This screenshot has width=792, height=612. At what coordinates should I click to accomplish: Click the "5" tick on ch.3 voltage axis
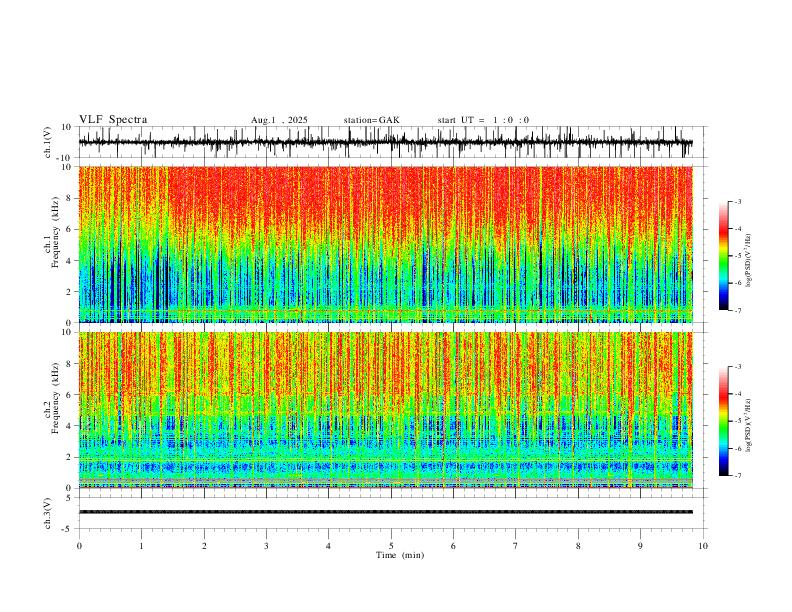click(70, 498)
